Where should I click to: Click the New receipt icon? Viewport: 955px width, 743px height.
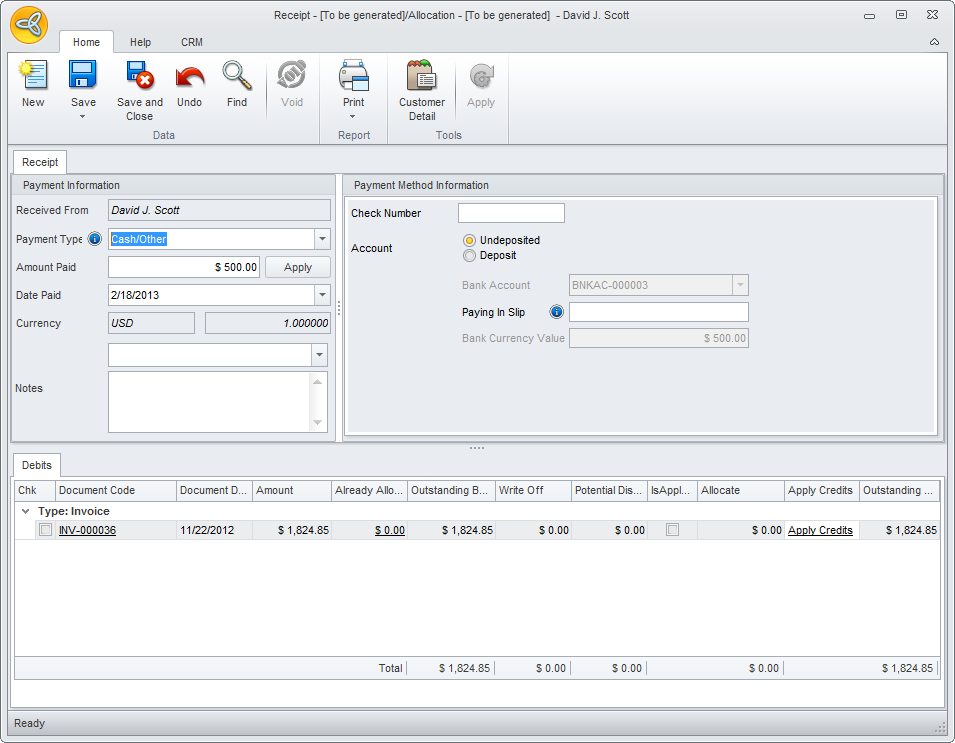click(x=33, y=77)
